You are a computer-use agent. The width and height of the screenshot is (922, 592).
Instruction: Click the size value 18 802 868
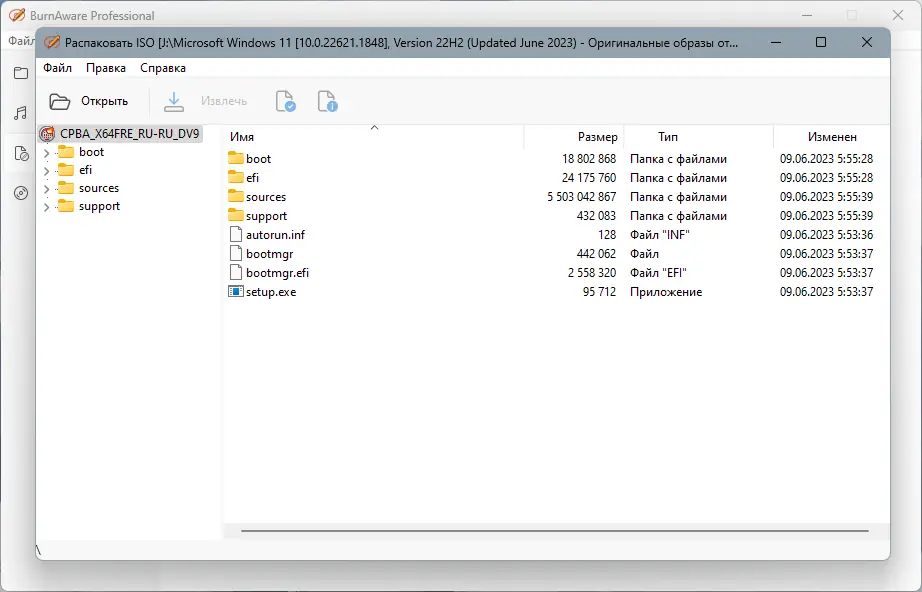589,159
